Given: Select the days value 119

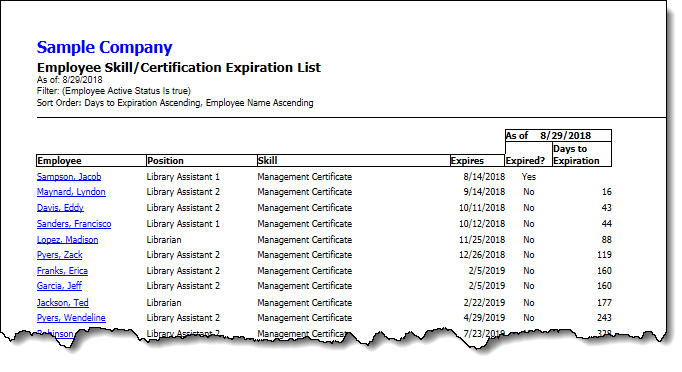Looking at the screenshot, I should (x=604, y=255).
